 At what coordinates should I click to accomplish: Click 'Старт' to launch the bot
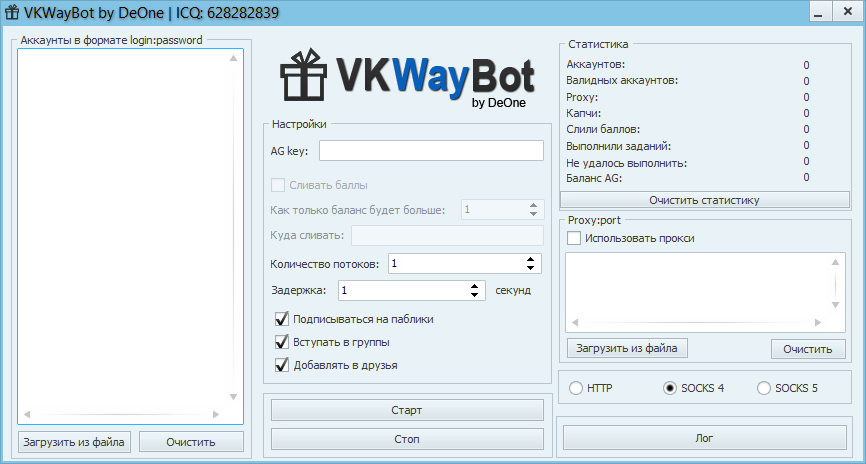407,410
